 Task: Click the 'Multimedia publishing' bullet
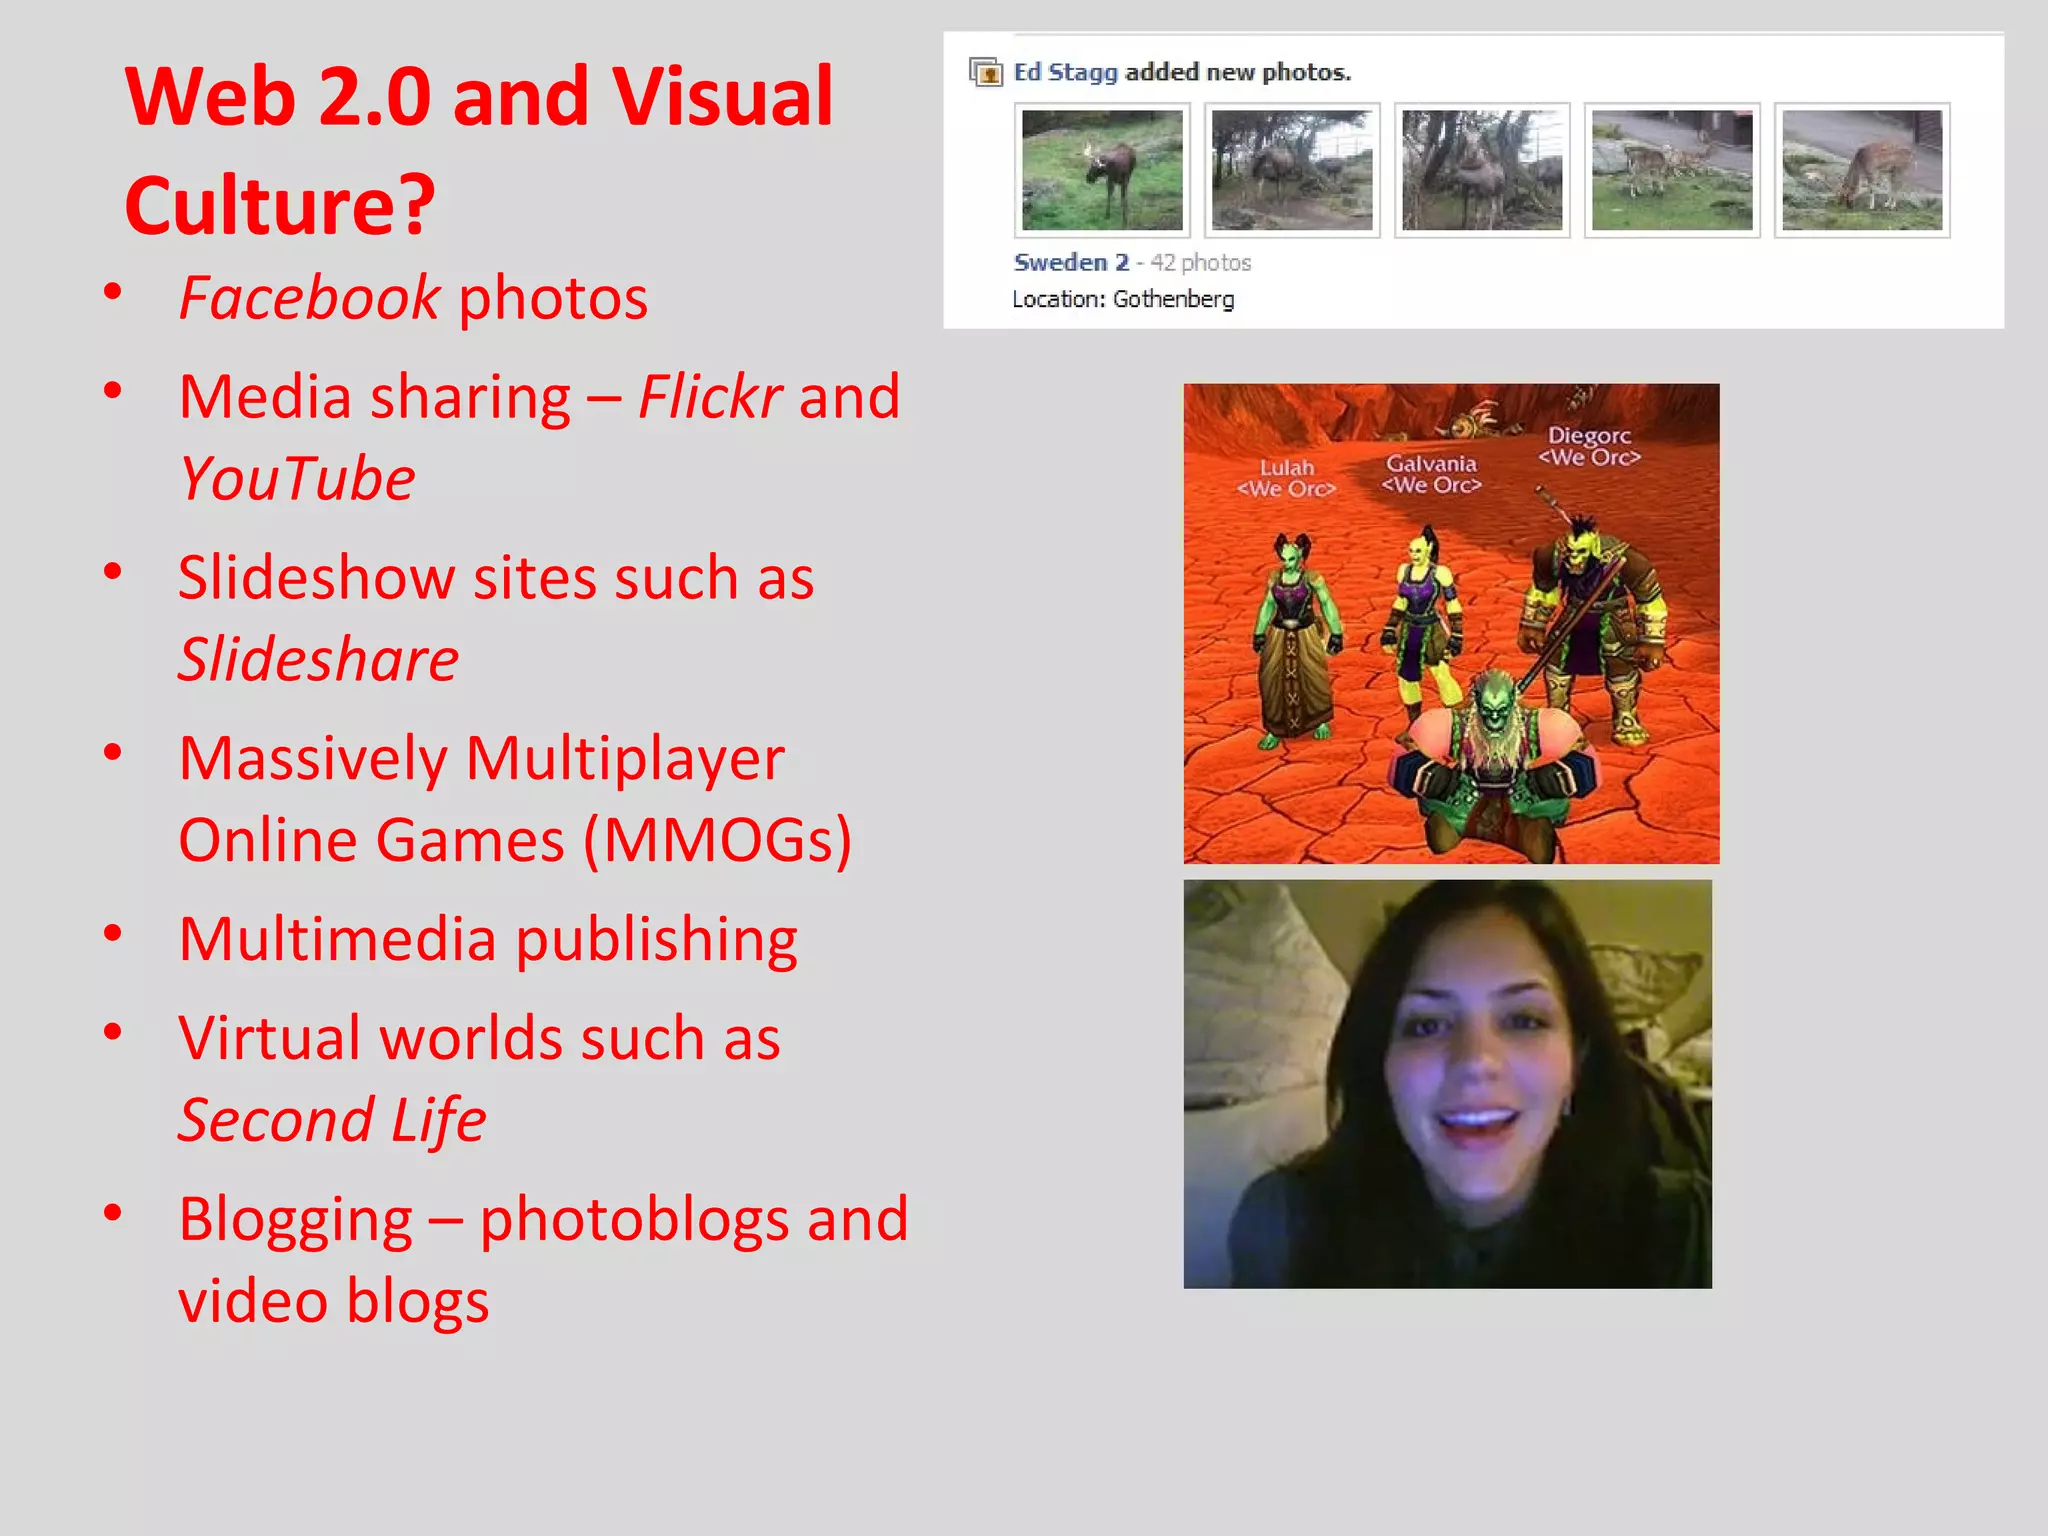coord(488,939)
